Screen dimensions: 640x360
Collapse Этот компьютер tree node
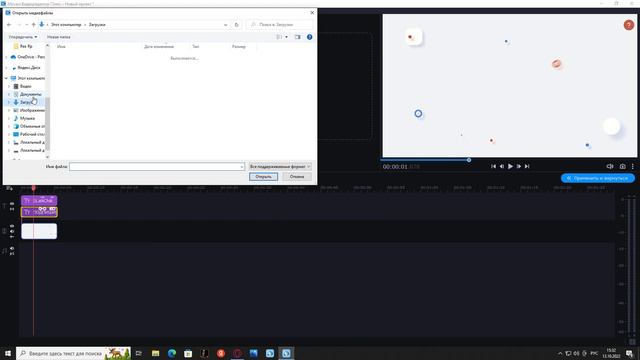tap(6, 78)
